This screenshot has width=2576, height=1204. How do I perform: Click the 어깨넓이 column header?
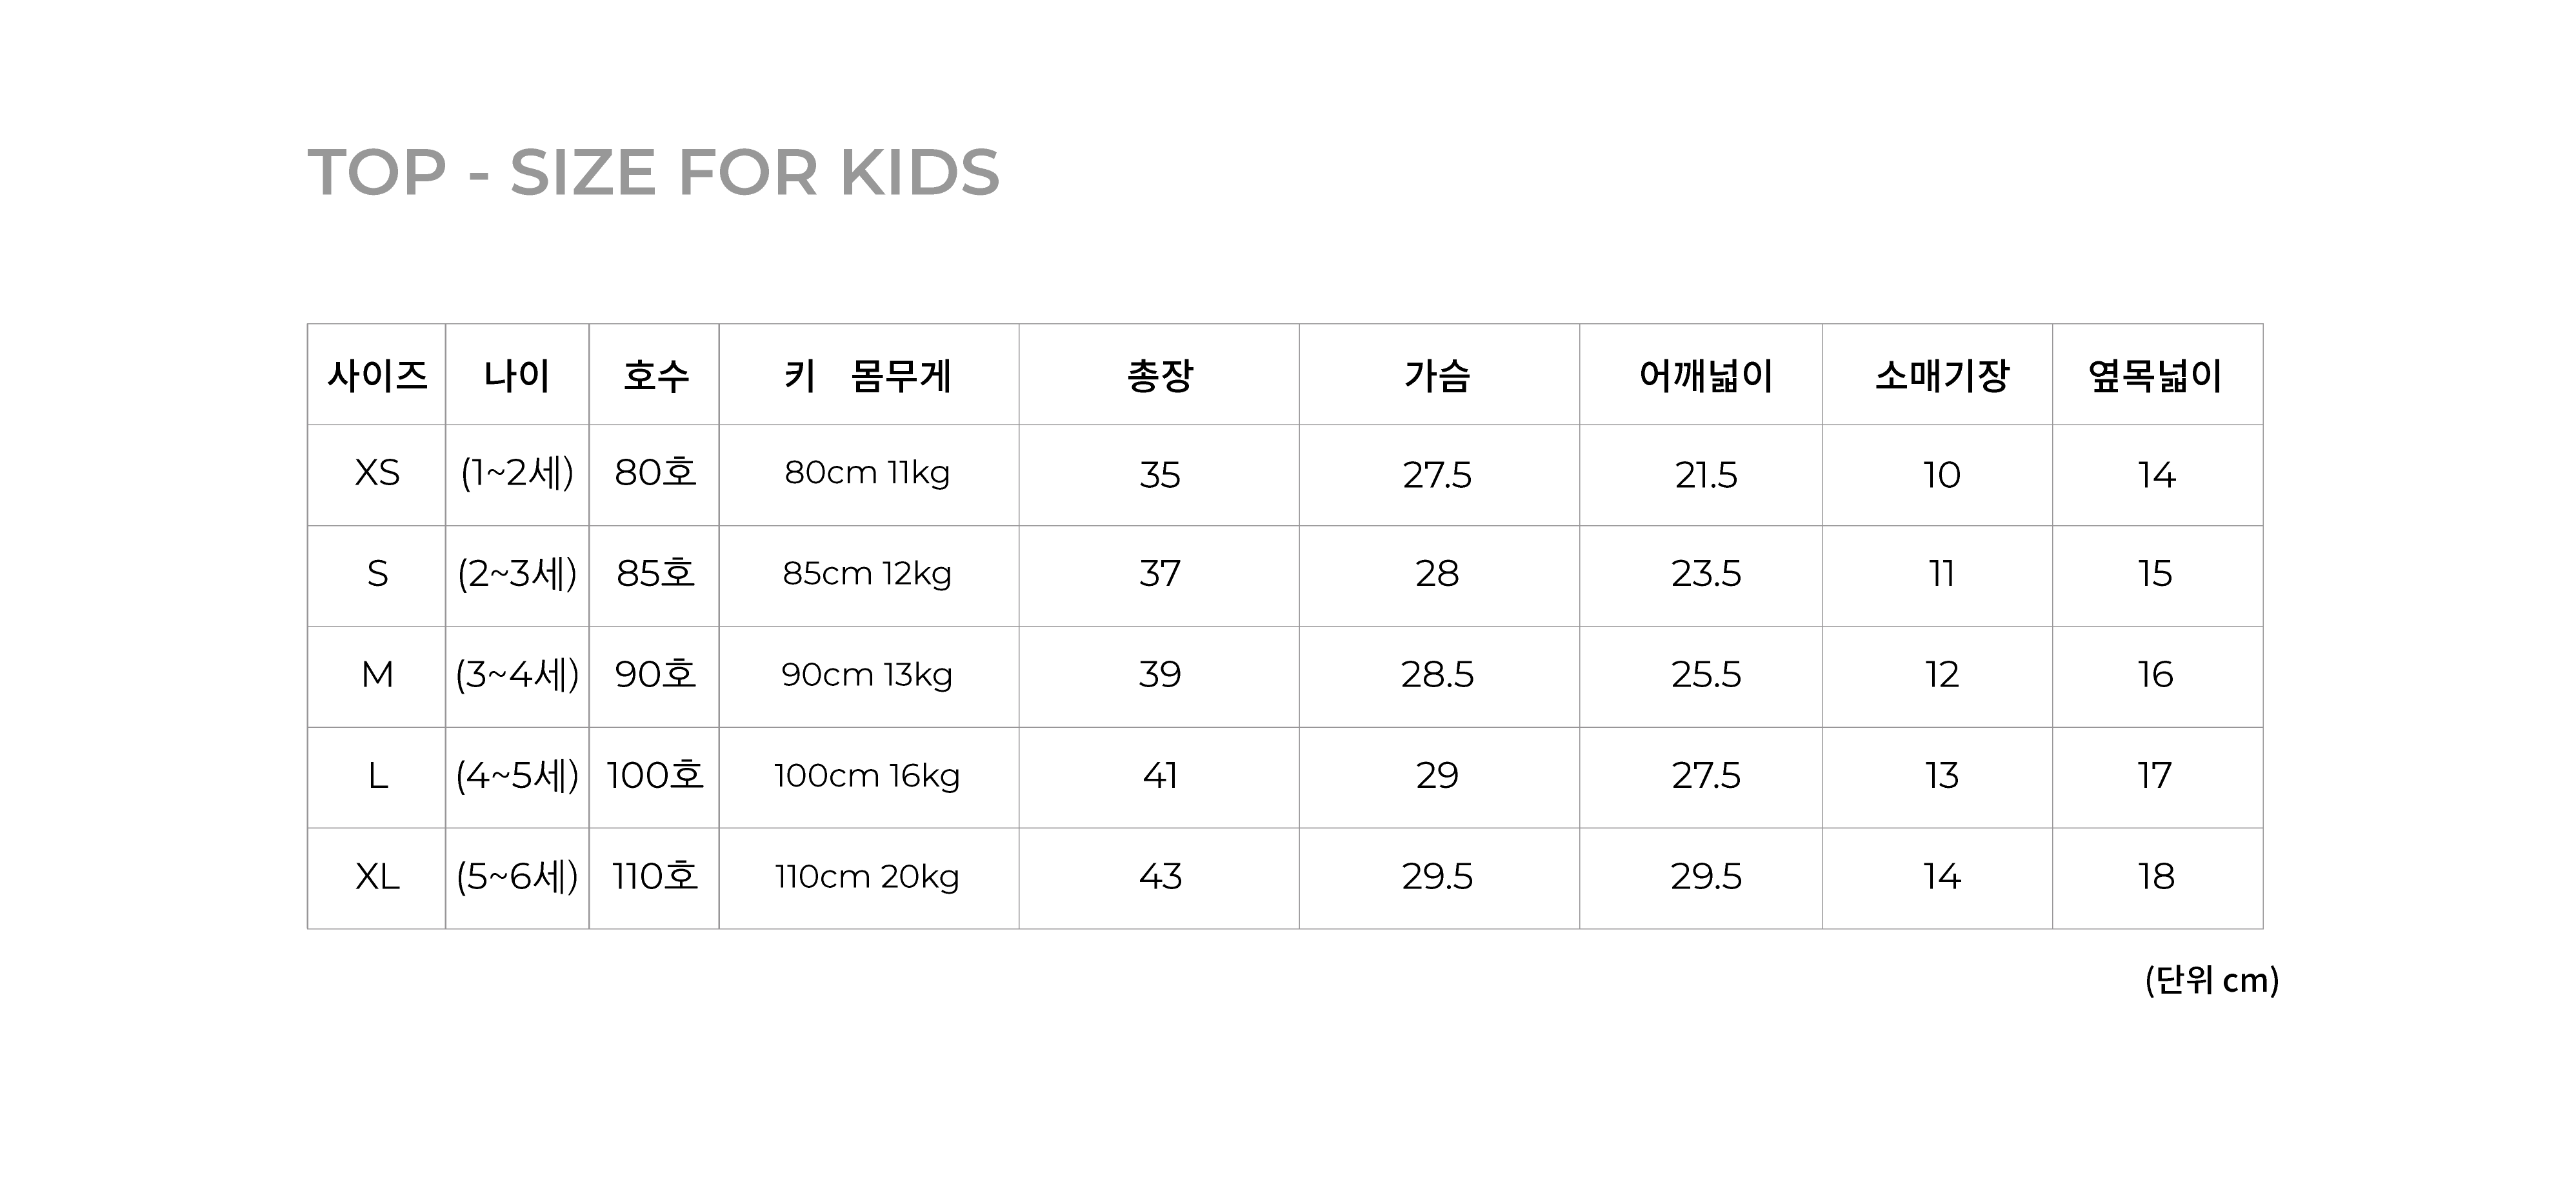(1705, 376)
